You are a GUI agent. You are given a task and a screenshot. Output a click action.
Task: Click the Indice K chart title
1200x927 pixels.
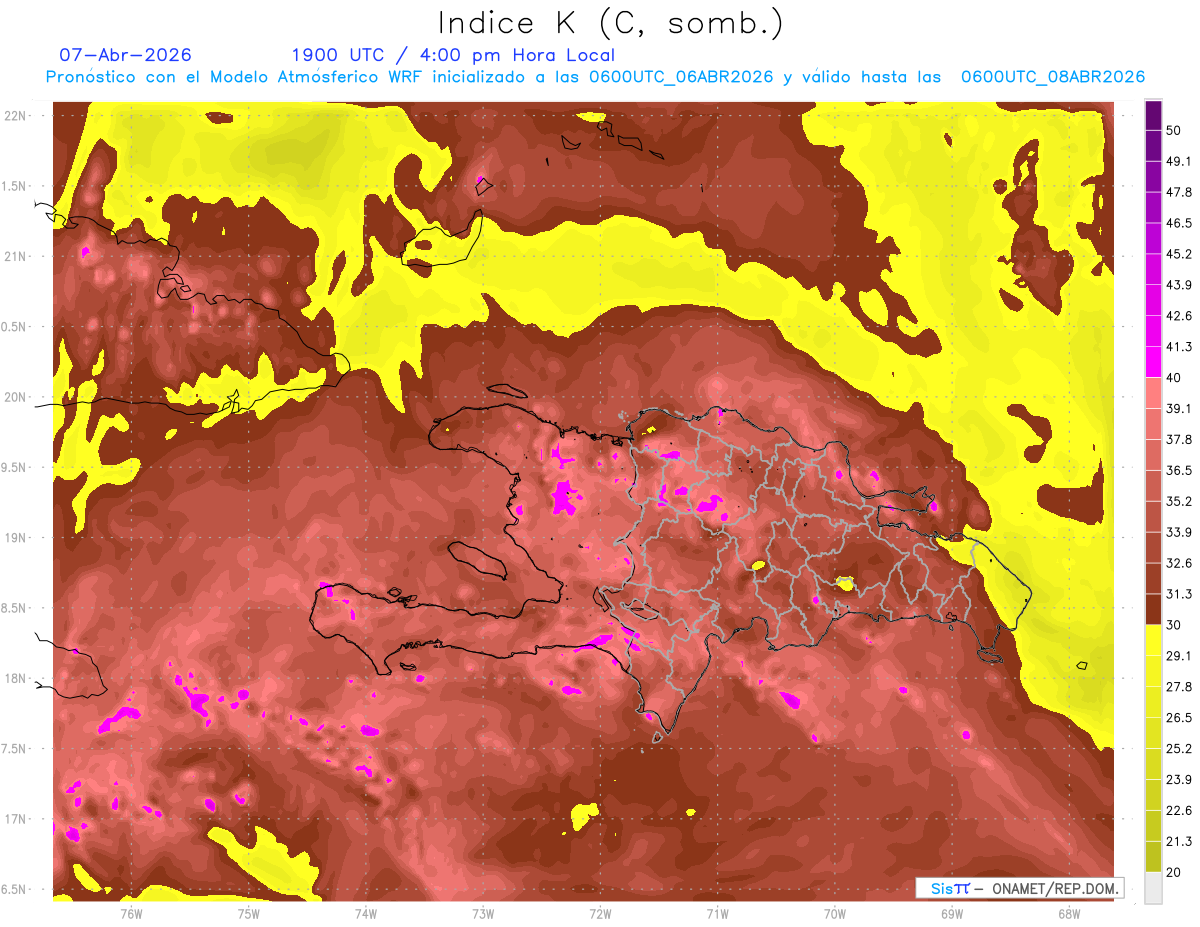(612, 23)
